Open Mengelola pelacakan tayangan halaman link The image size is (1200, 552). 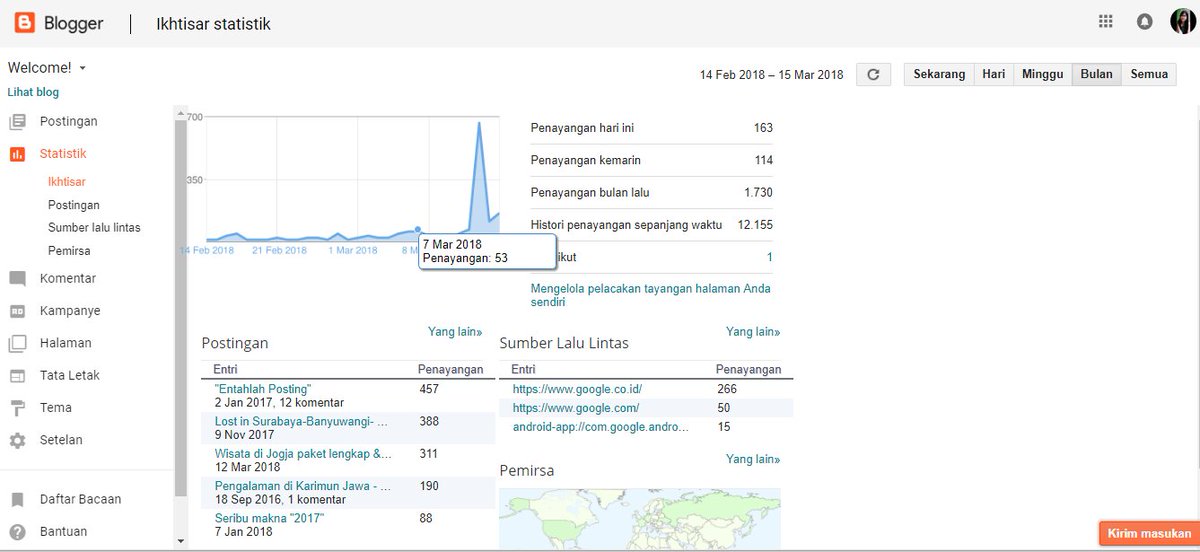click(650, 295)
